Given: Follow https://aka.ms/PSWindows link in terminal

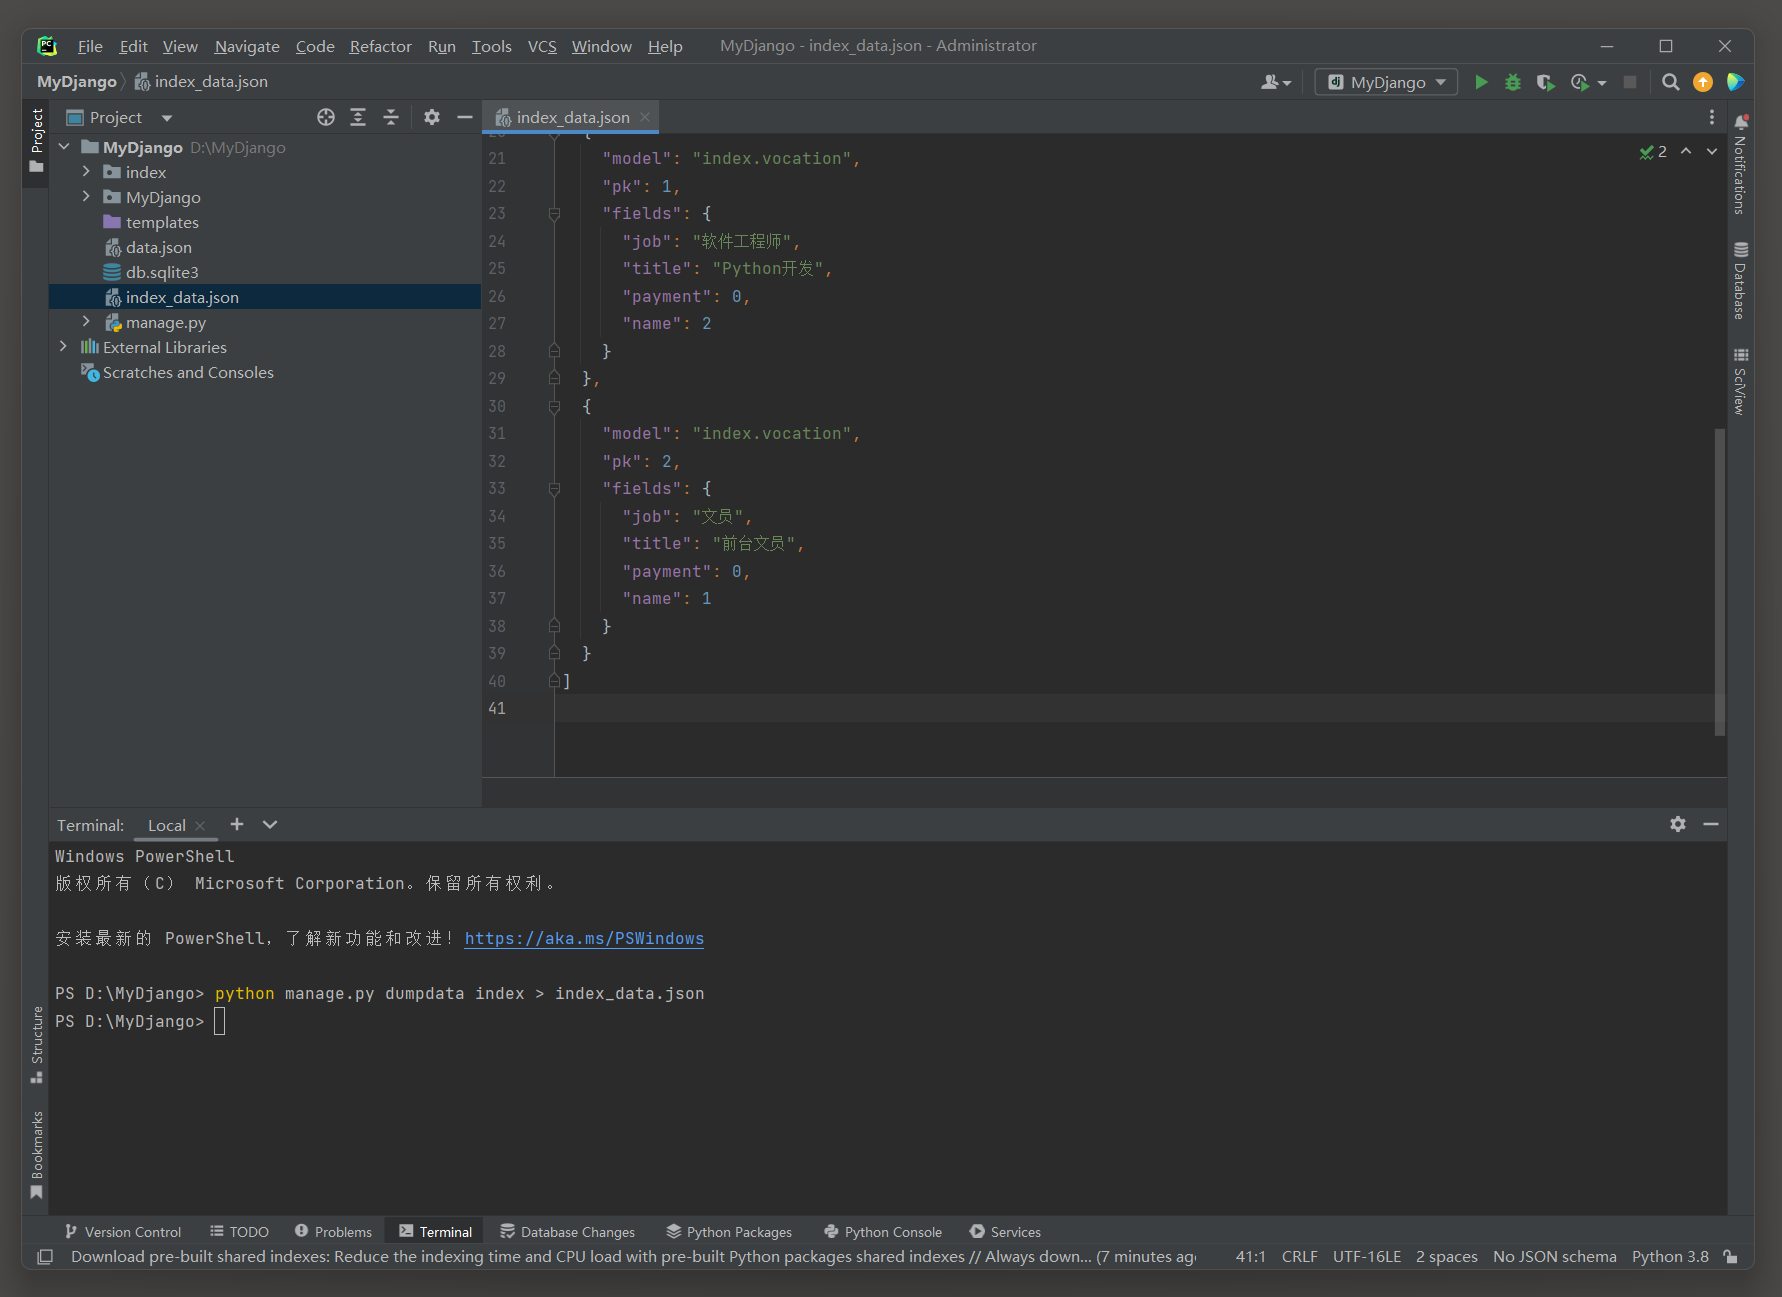Looking at the screenshot, I should (x=584, y=938).
